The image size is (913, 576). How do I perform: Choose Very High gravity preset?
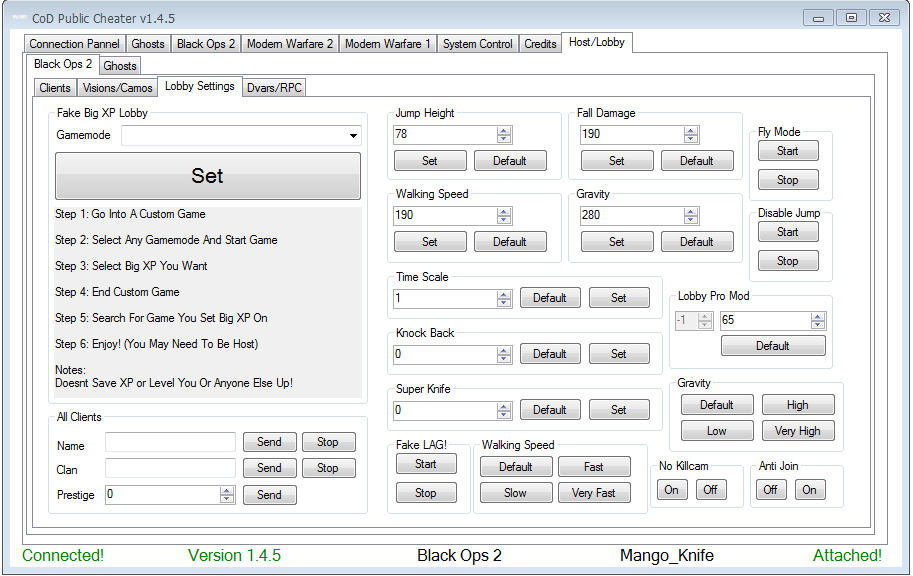coord(798,431)
